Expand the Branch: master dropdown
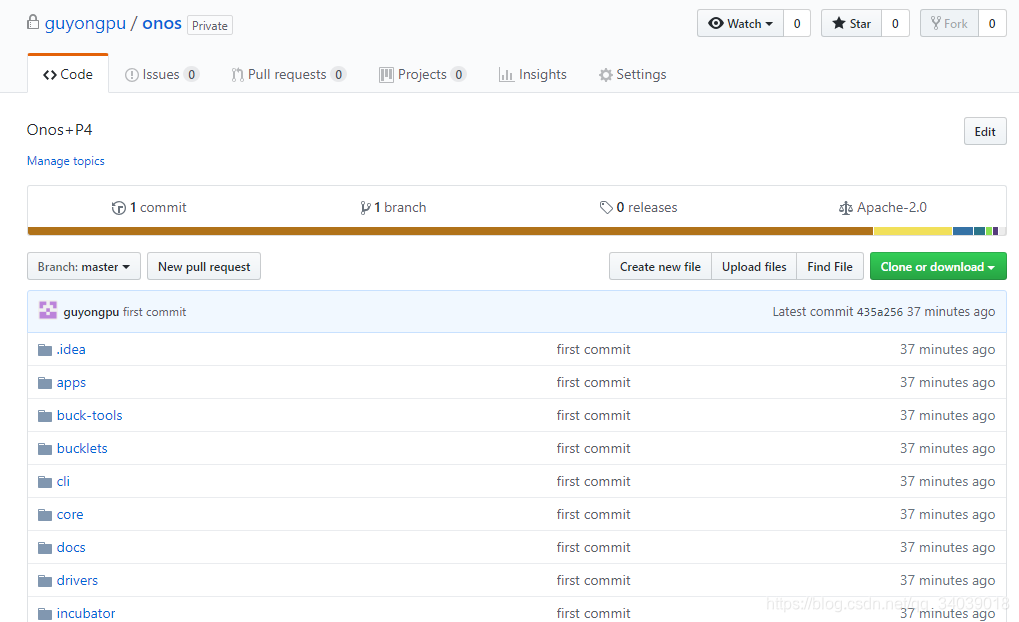This screenshot has height=622, width=1019. [84, 266]
